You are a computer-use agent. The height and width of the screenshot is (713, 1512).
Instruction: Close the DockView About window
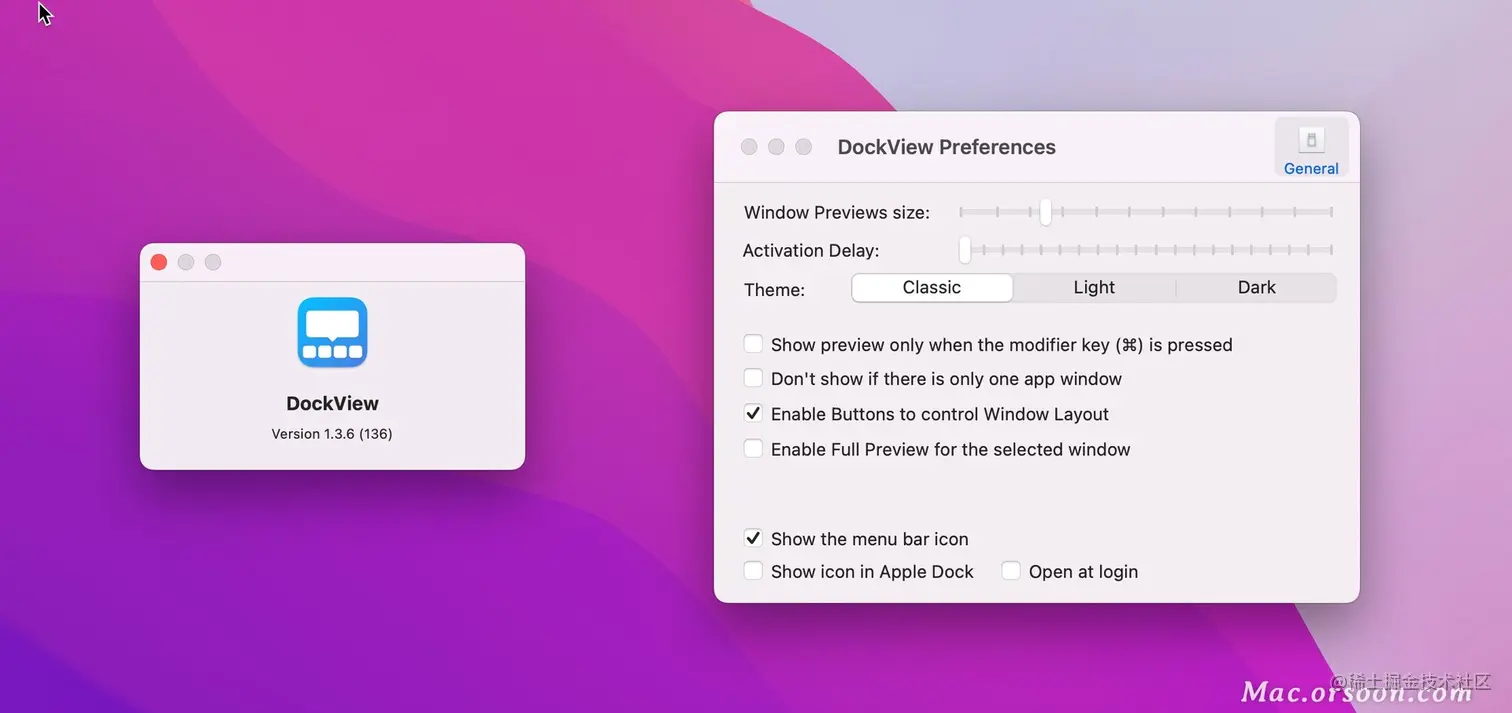tap(158, 262)
